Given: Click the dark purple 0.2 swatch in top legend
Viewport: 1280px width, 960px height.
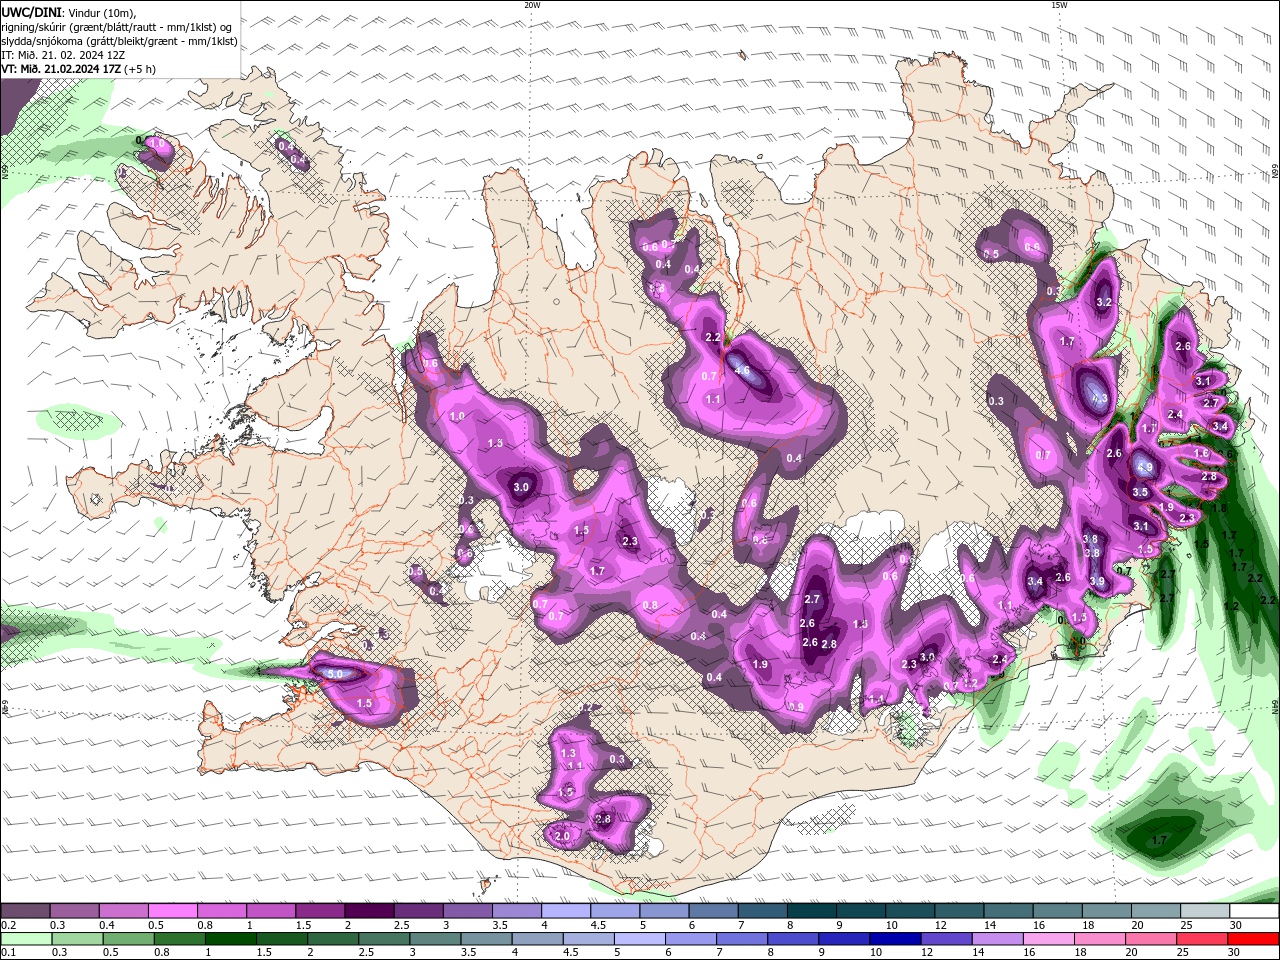Looking at the screenshot, I should click(x=25, y=911).
